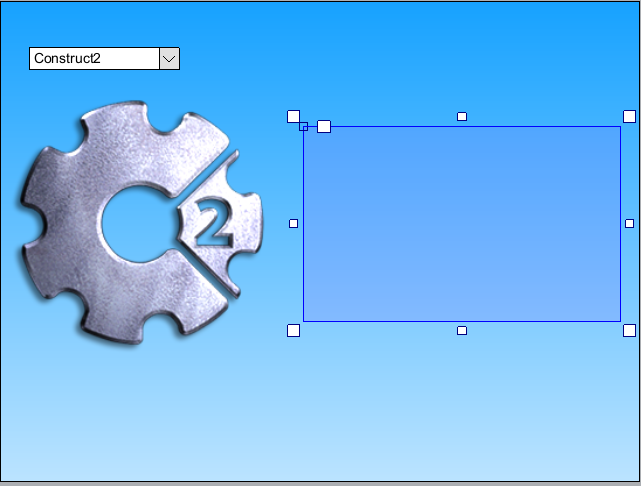Click the bottom-center edge resize handle
This screenshot has height=486, width=641.
462,331
